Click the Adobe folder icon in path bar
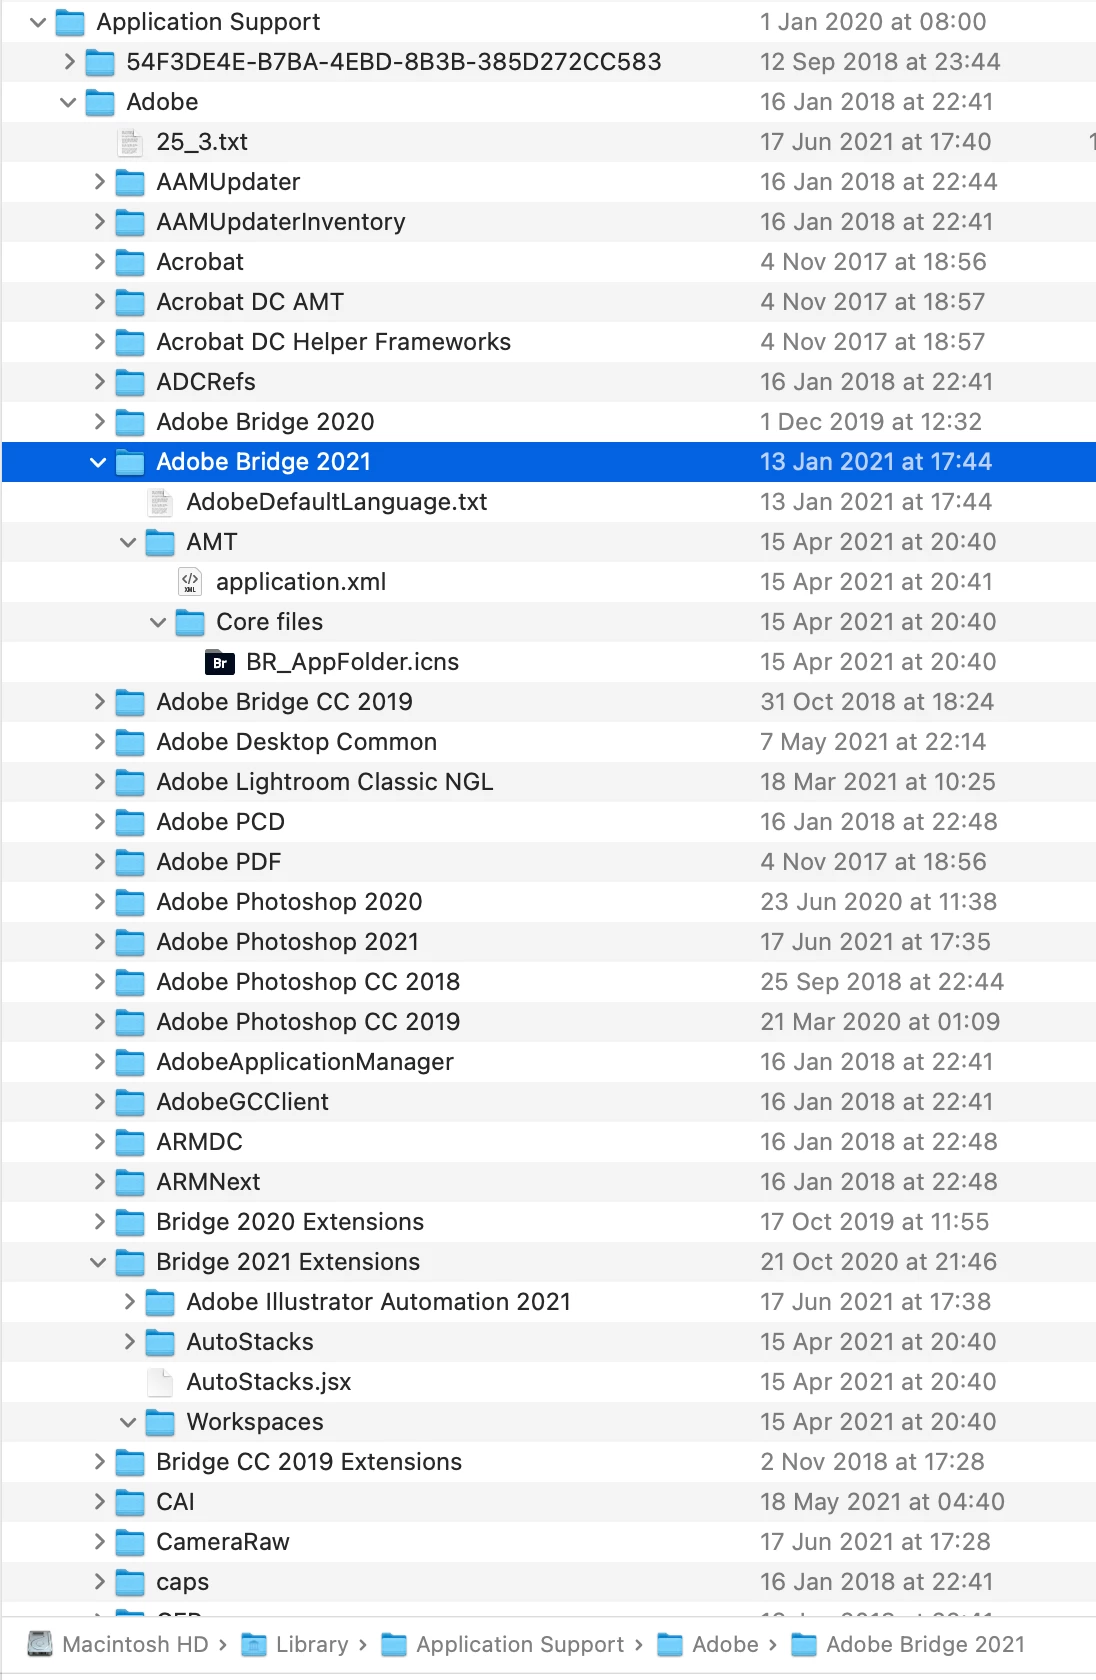The width and height of the screenshot is (1096, 1680). (x=670, y=1645)
